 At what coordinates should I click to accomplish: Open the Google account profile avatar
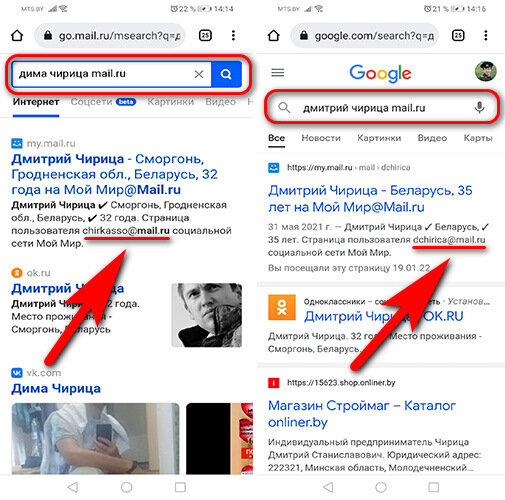point(486,71)
